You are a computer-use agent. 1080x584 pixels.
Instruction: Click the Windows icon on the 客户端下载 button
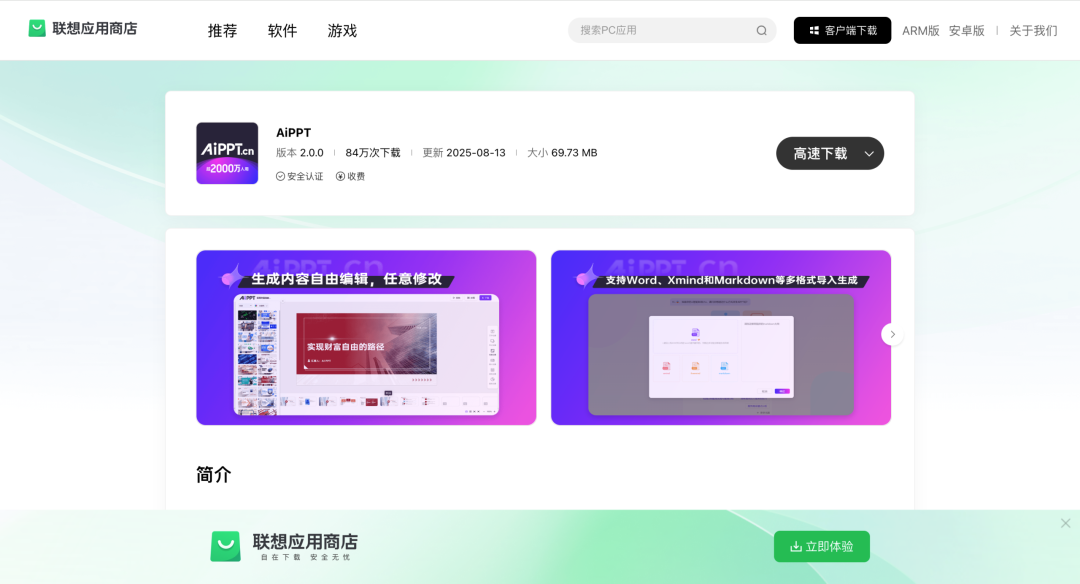814,30
